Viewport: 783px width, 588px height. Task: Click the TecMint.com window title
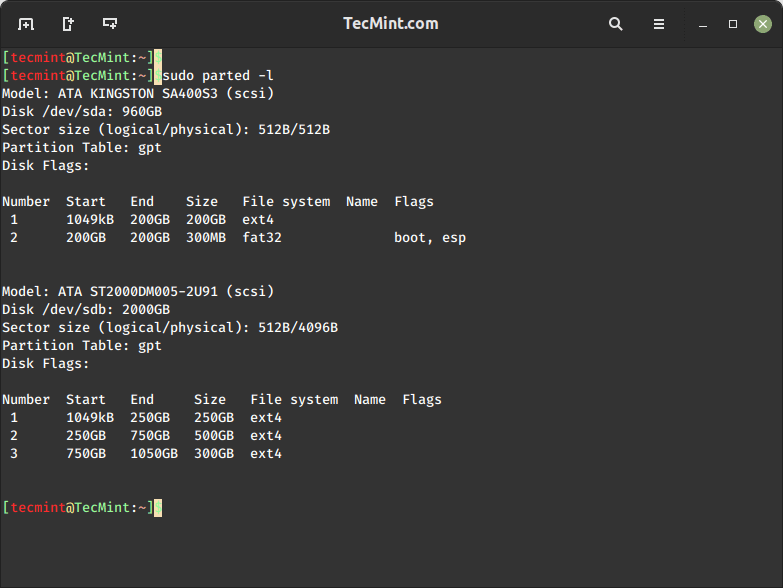[391, 24]
